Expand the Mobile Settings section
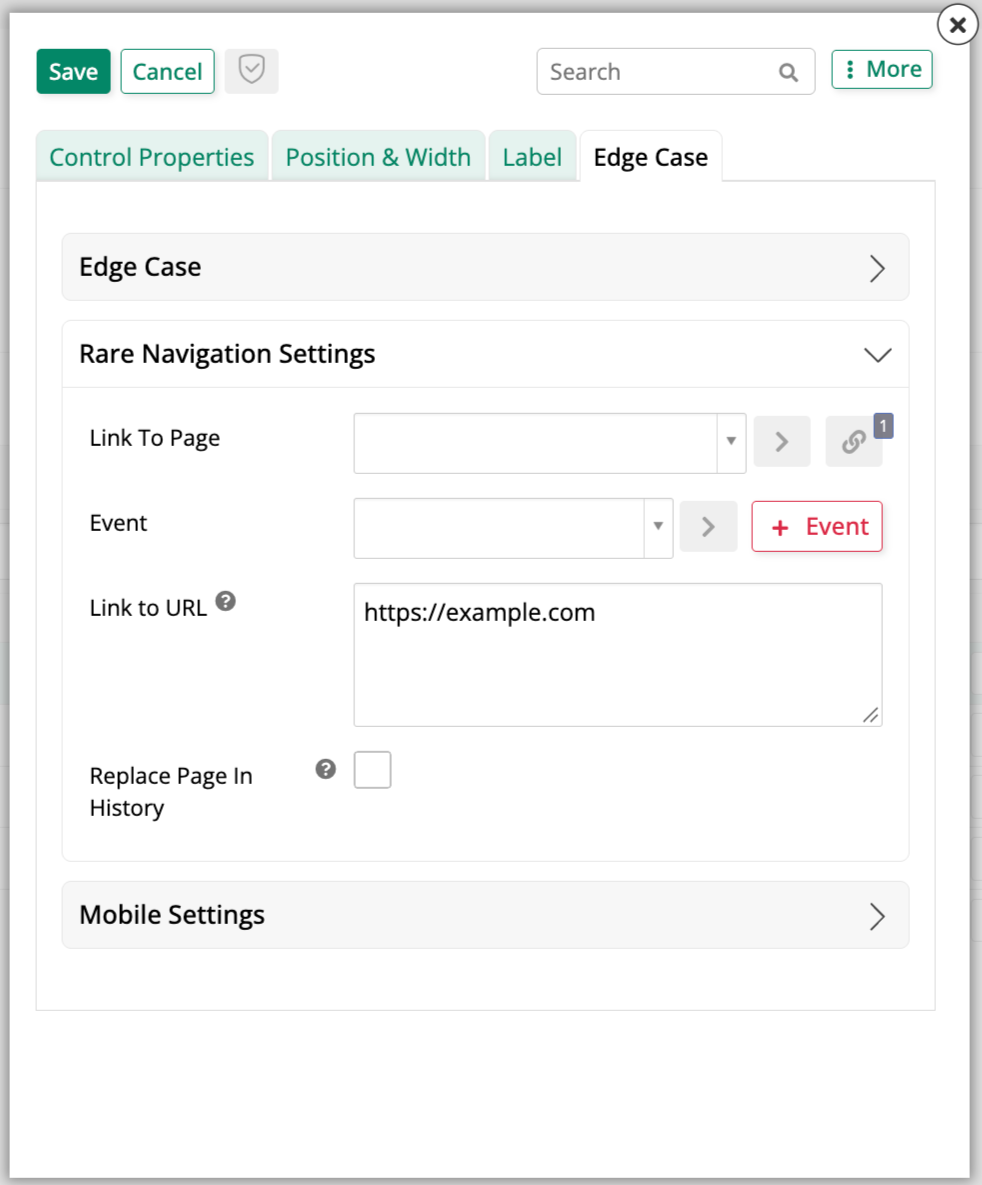Viewport: 982px width, 1185px height. click(485, 915)
